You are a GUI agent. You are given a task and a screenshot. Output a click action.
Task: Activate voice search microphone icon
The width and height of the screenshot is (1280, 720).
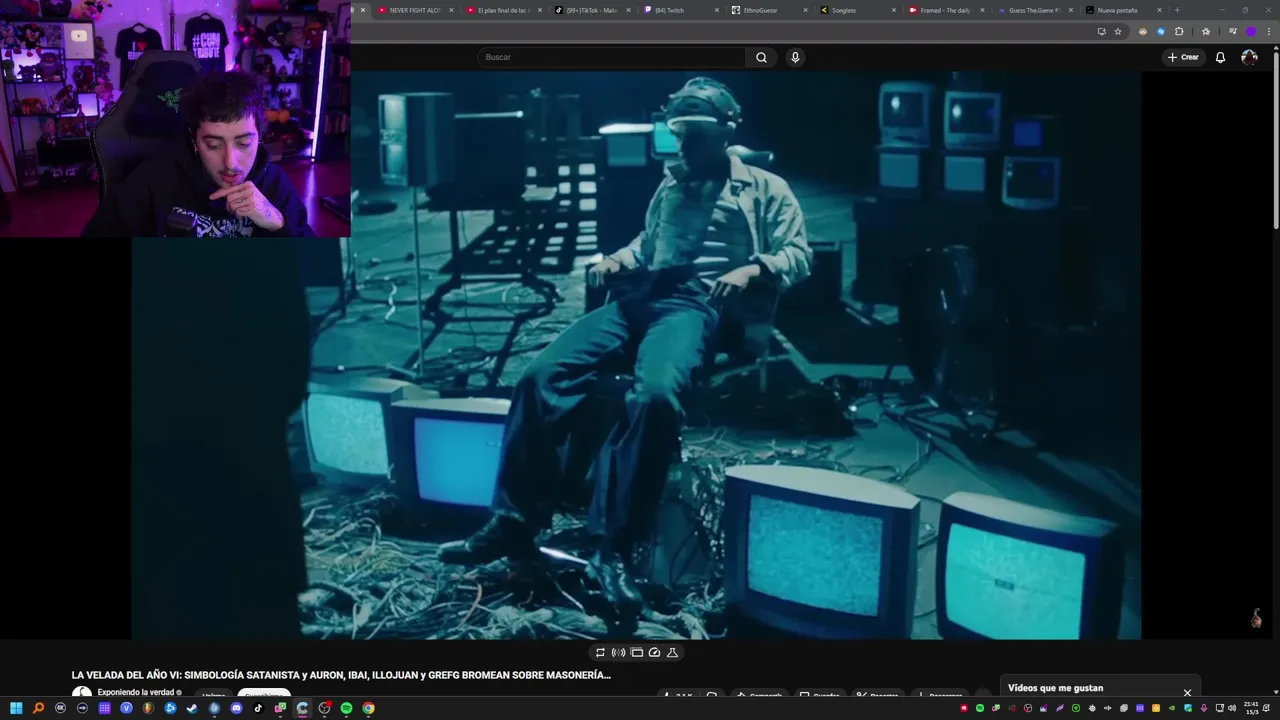pos(795,57)
